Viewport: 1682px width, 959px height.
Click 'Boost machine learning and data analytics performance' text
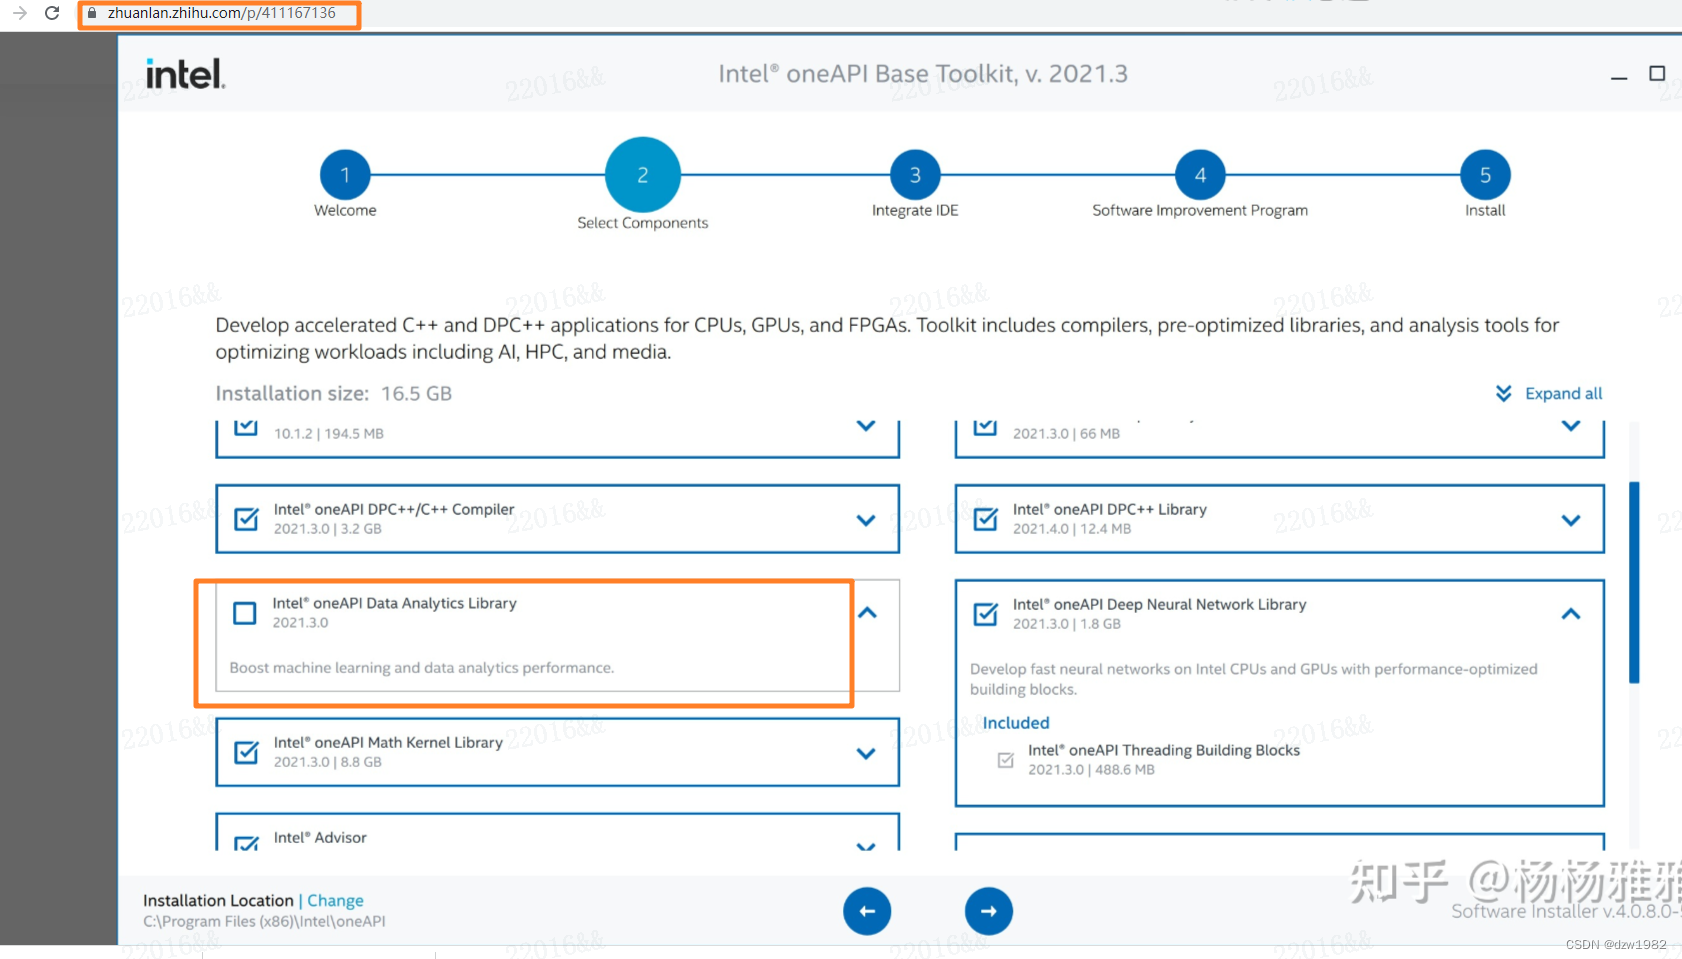click(422, 667)
